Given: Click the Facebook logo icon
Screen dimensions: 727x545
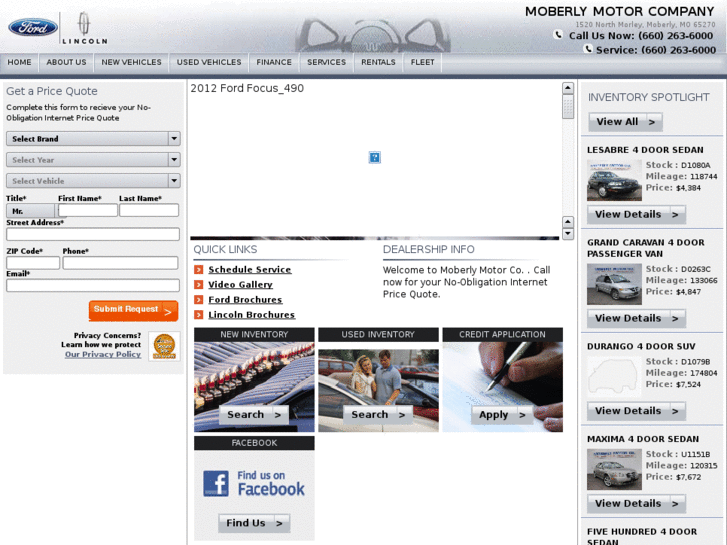Looking at the screenshot, I should 216,483.
